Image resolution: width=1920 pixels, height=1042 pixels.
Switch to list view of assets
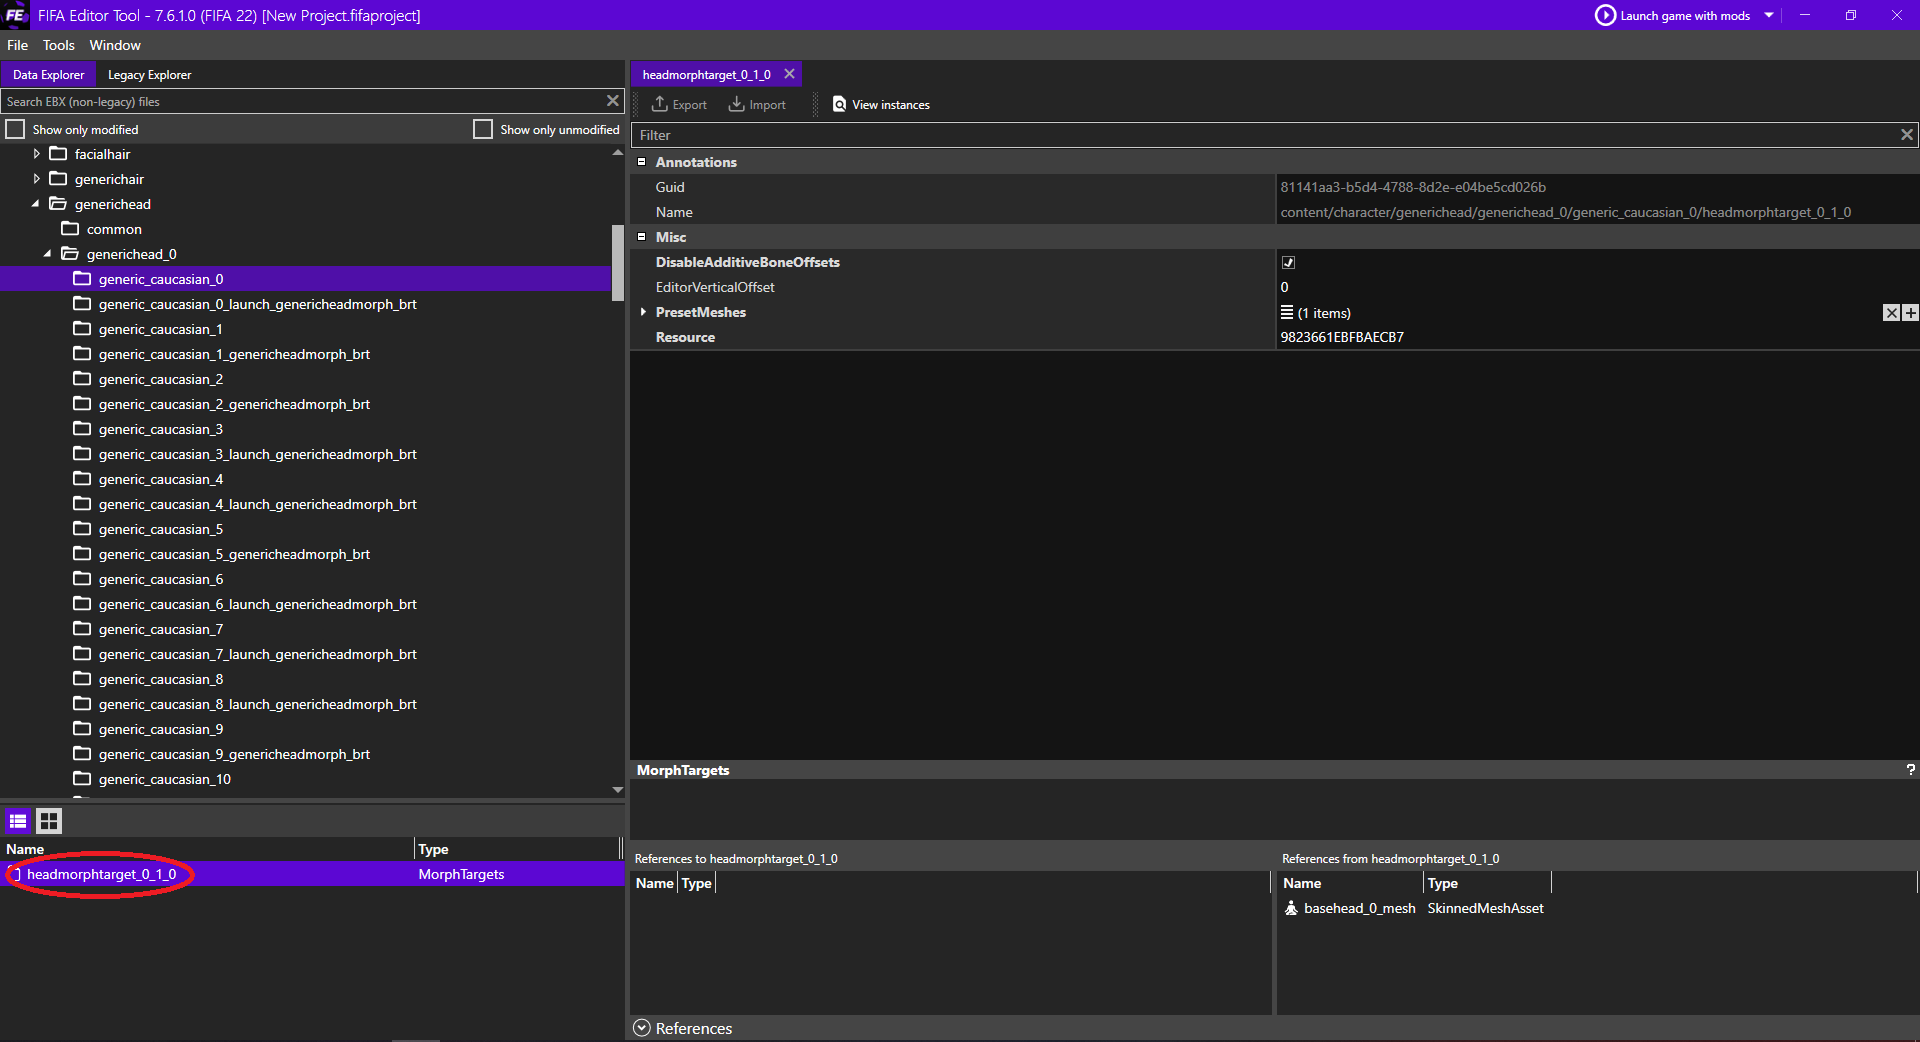click(x=18, y=821)
